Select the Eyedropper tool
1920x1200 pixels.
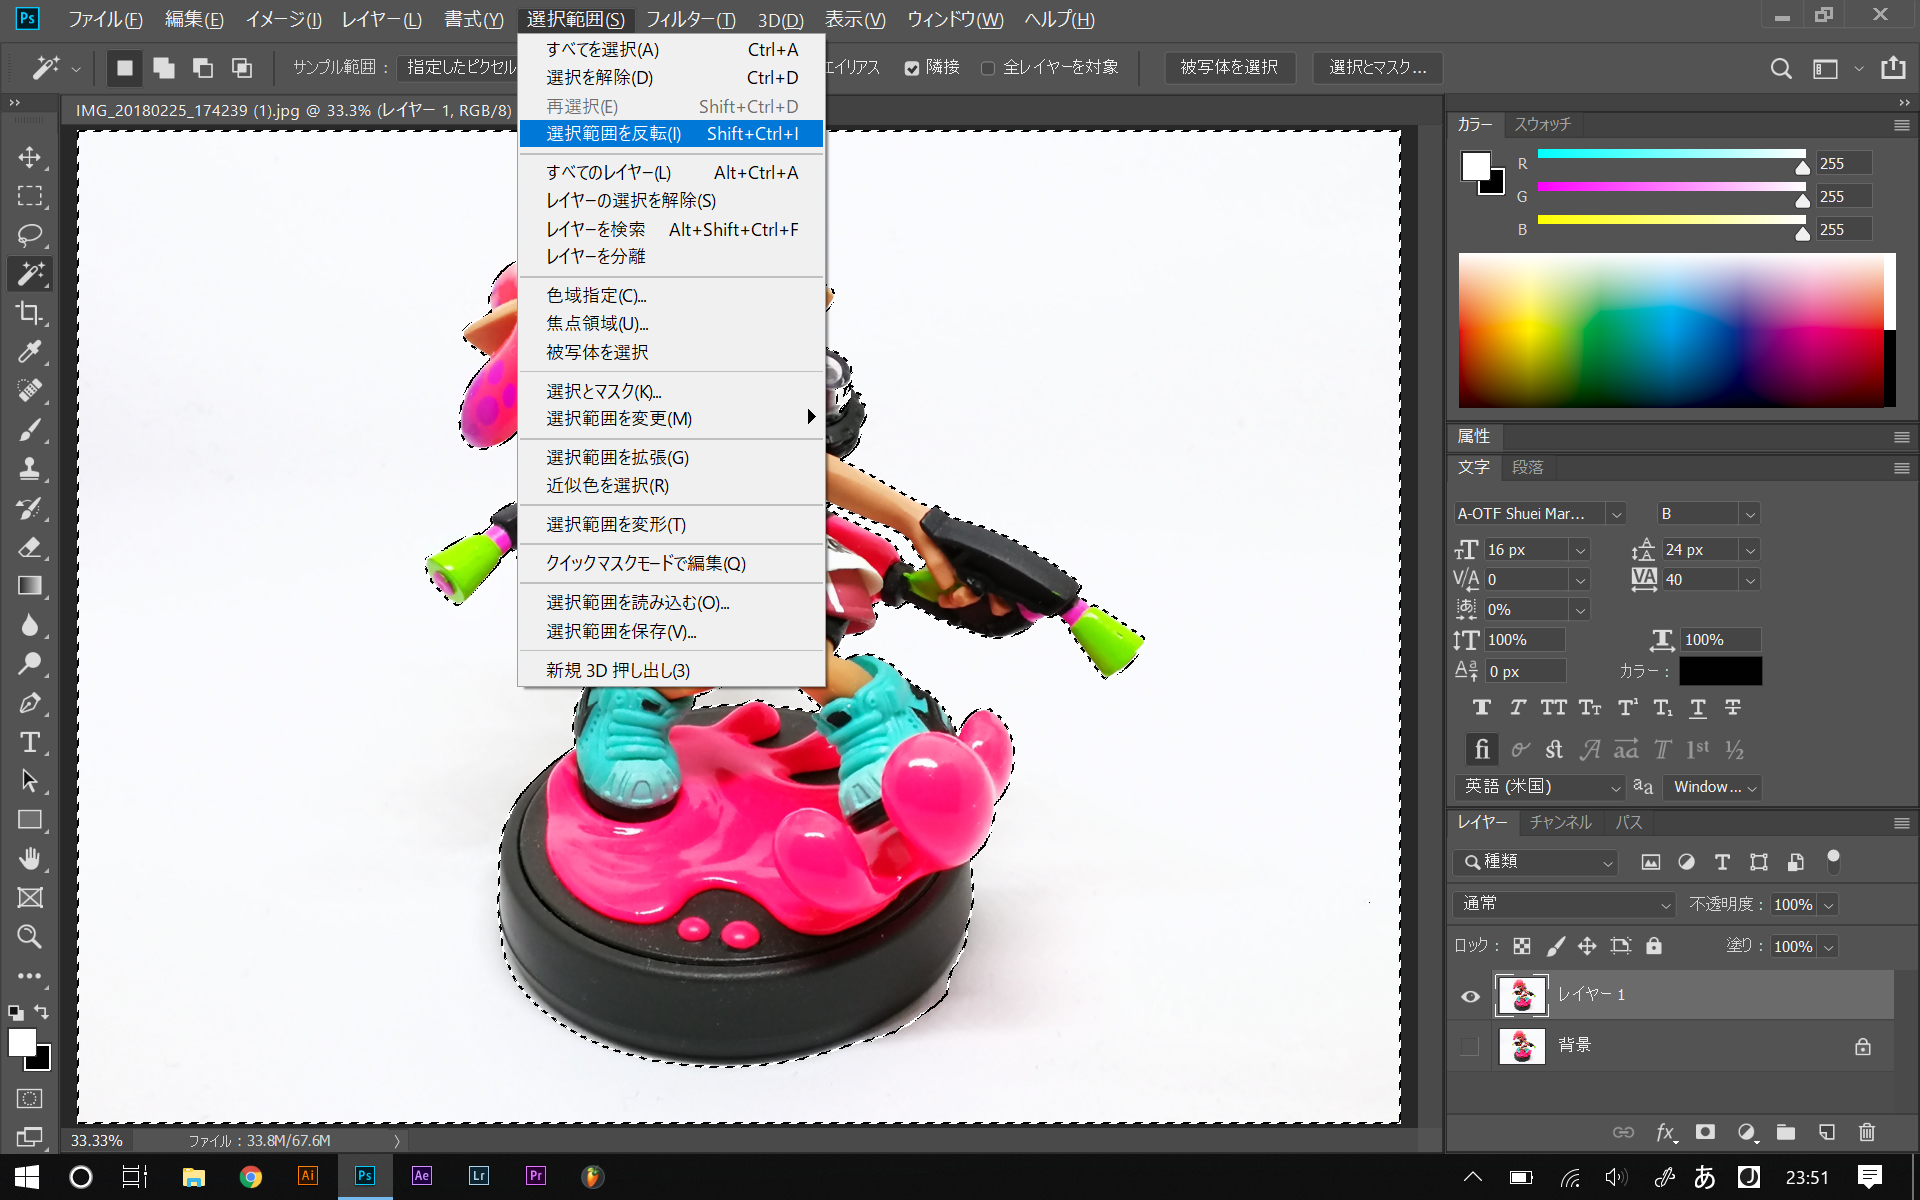(30, 352)
